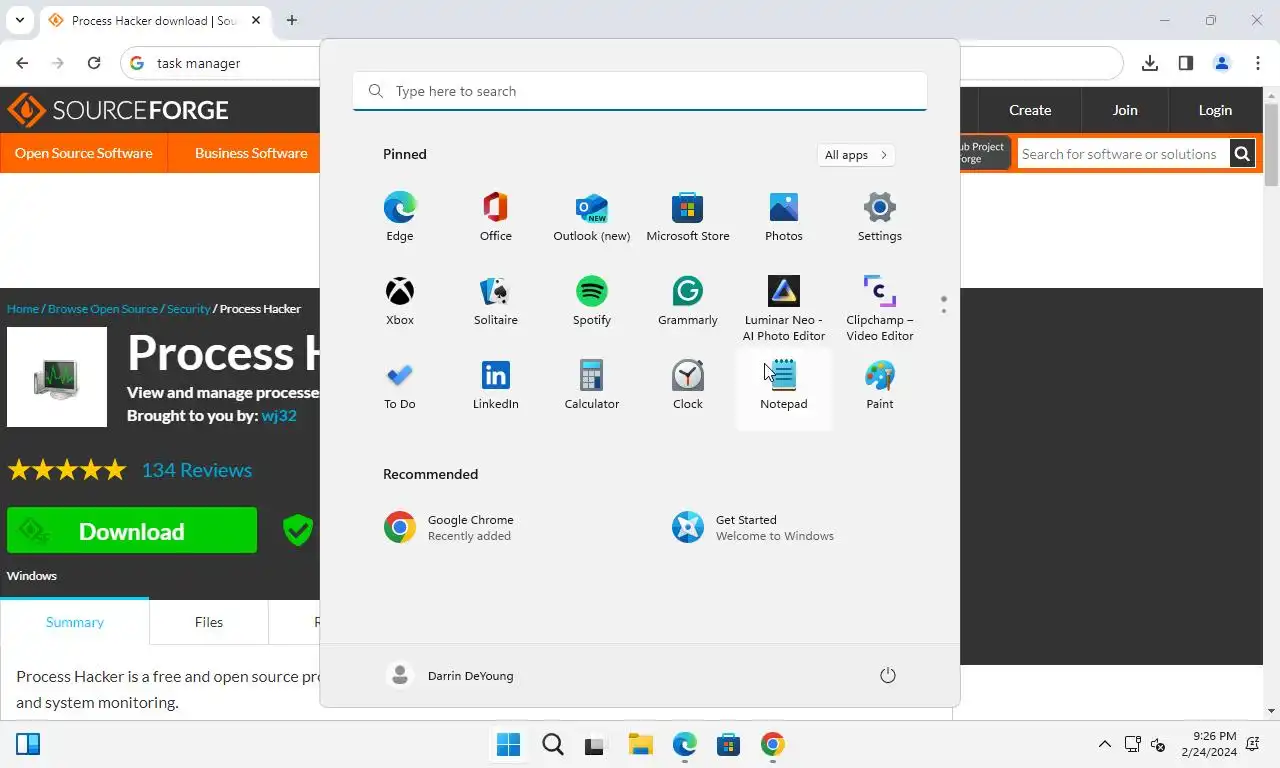Screen dimensions: 1280x768
Task: Open the Photos app
Action: (784, 218)
